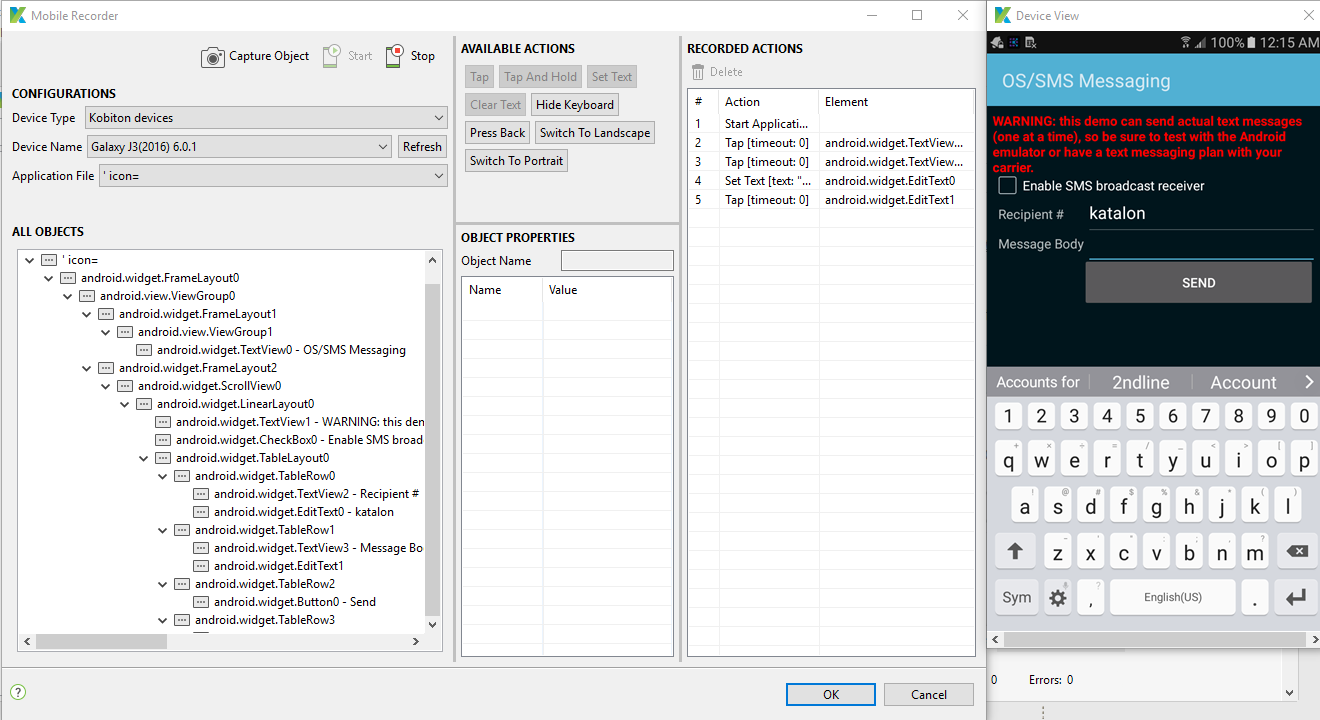
Task: Click the notification icon in the device status bar
Action: (x=996, y=42)
